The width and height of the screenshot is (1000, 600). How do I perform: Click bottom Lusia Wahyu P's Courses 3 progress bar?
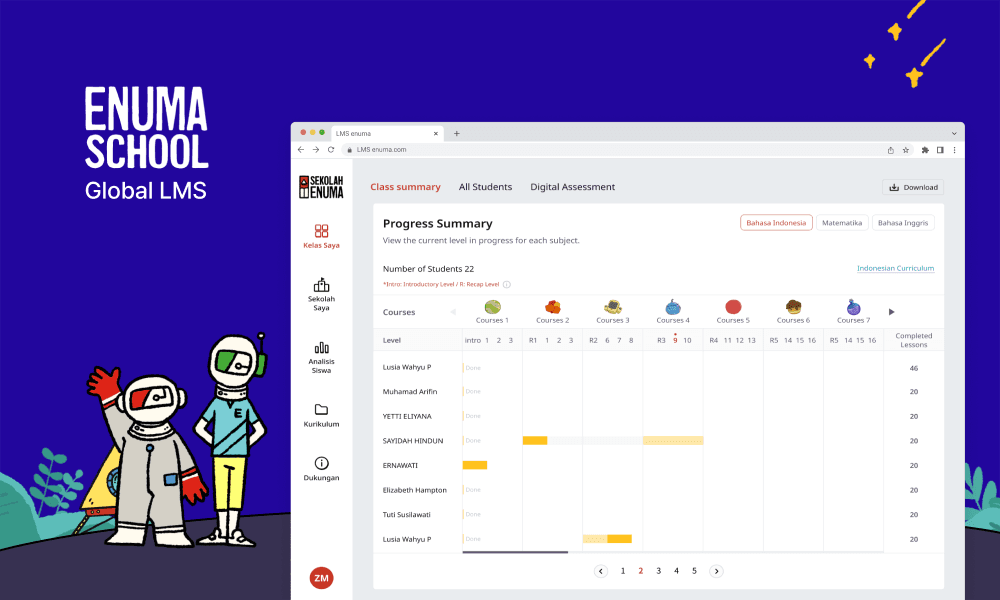tap(607, 539)
